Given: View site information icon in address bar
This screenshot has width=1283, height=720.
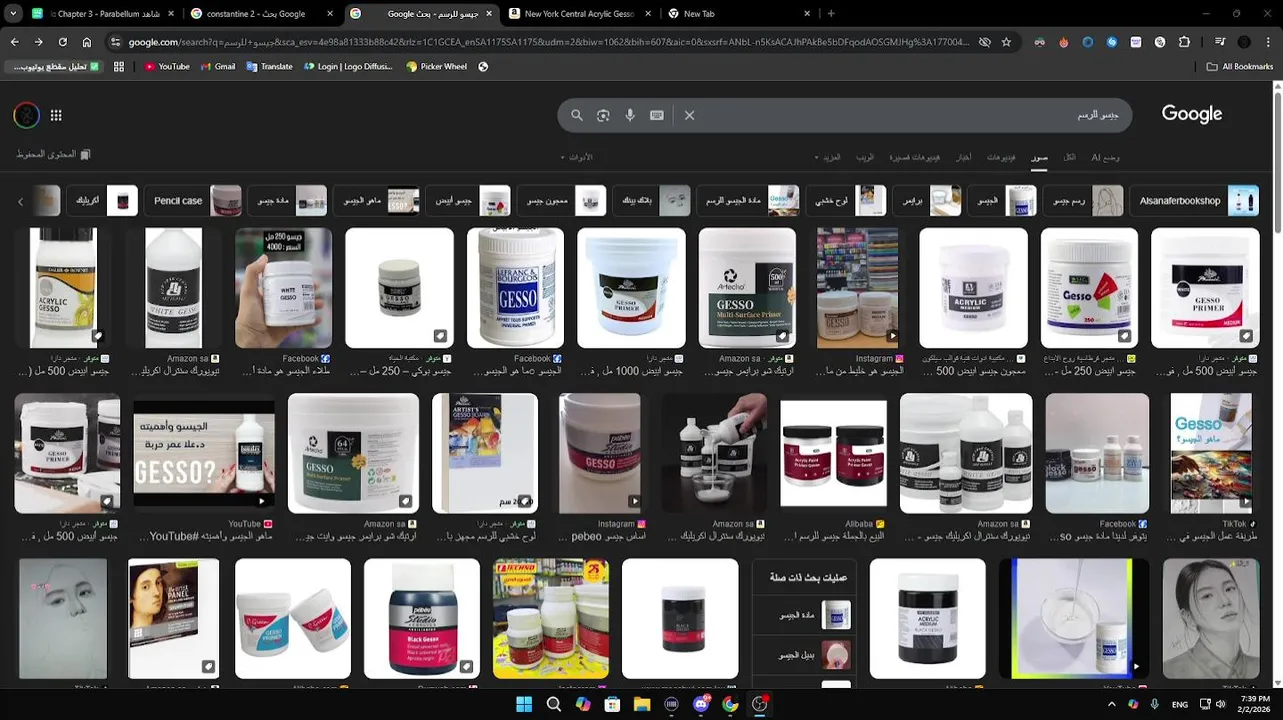Looking at the screenshot, I should 116,42.
